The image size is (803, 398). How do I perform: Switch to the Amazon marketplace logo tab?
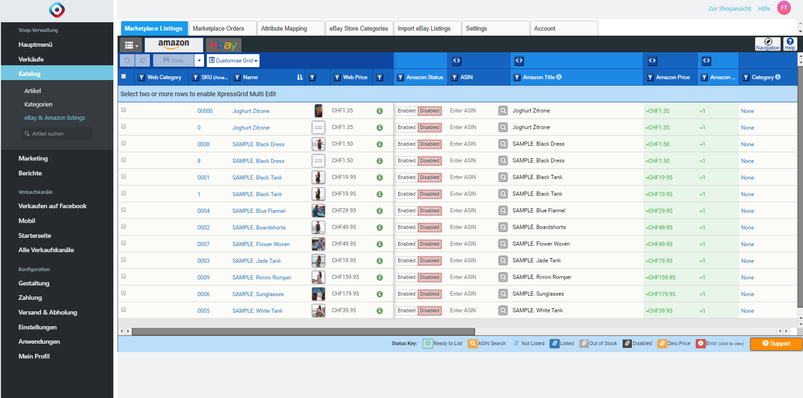(174, 45)
